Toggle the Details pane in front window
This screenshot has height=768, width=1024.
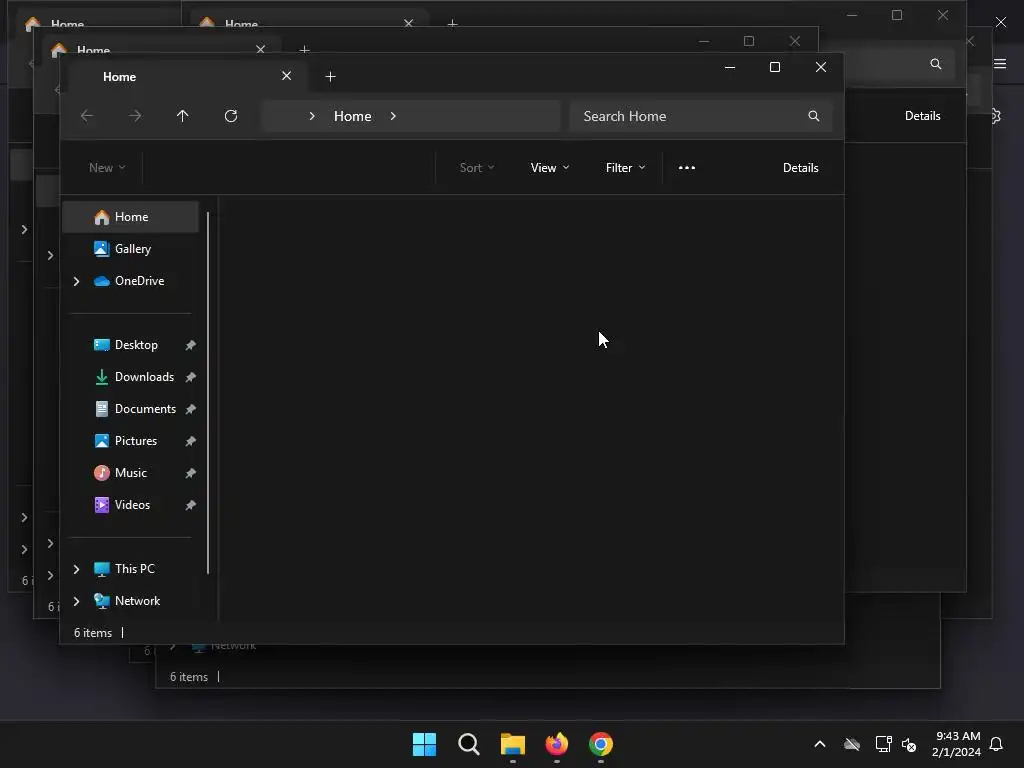(x=800, y=168)
